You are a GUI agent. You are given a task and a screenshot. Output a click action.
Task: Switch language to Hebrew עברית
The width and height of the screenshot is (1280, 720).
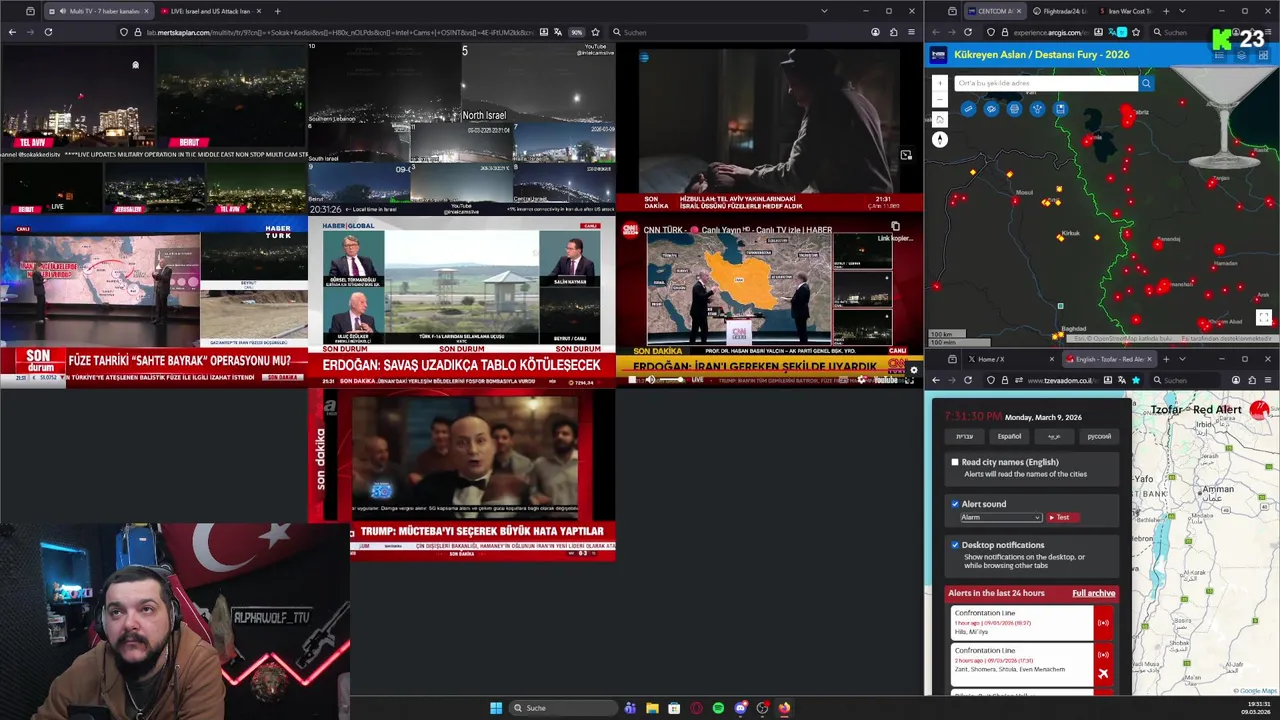pyautogui.click(x=964, y=436)
